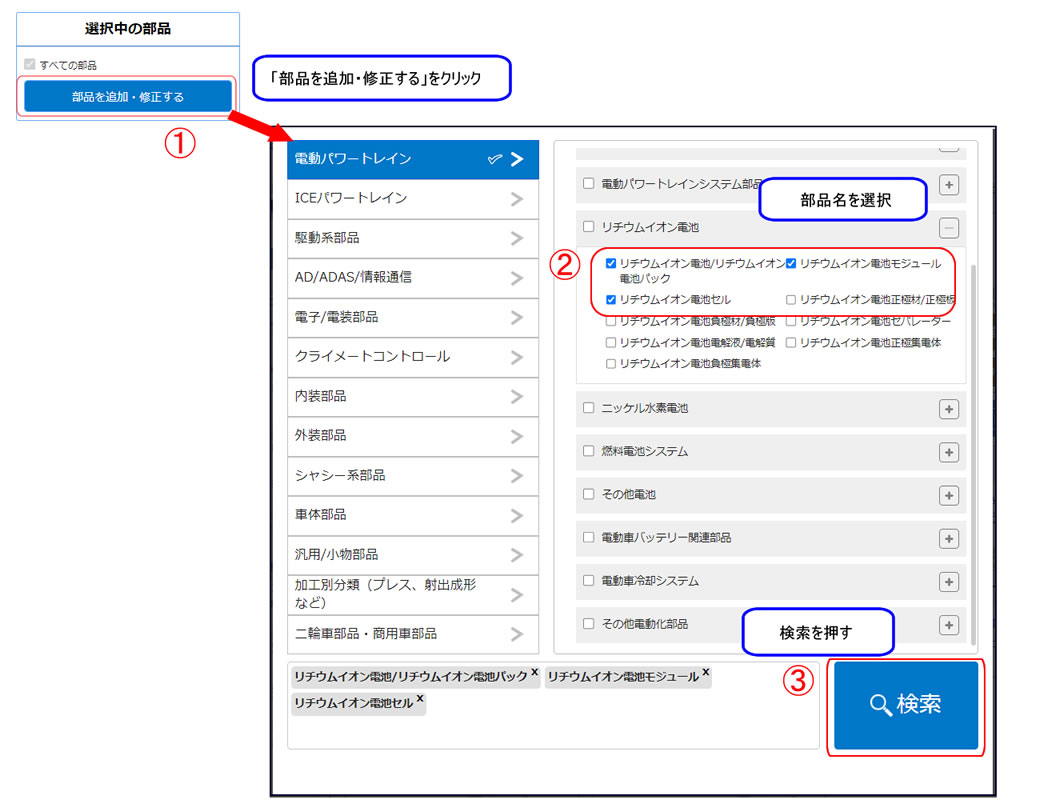
Task: Tick the 電動車冷却システム category checkbox
Action: (x=589, y=581)
